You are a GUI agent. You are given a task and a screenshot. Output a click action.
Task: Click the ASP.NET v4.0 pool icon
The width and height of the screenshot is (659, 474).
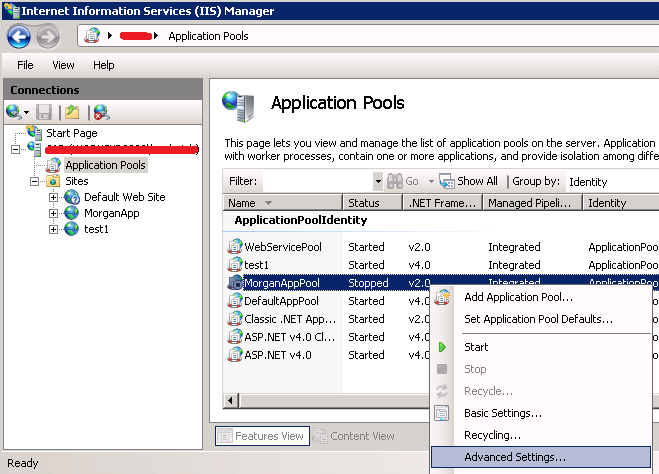235,355
